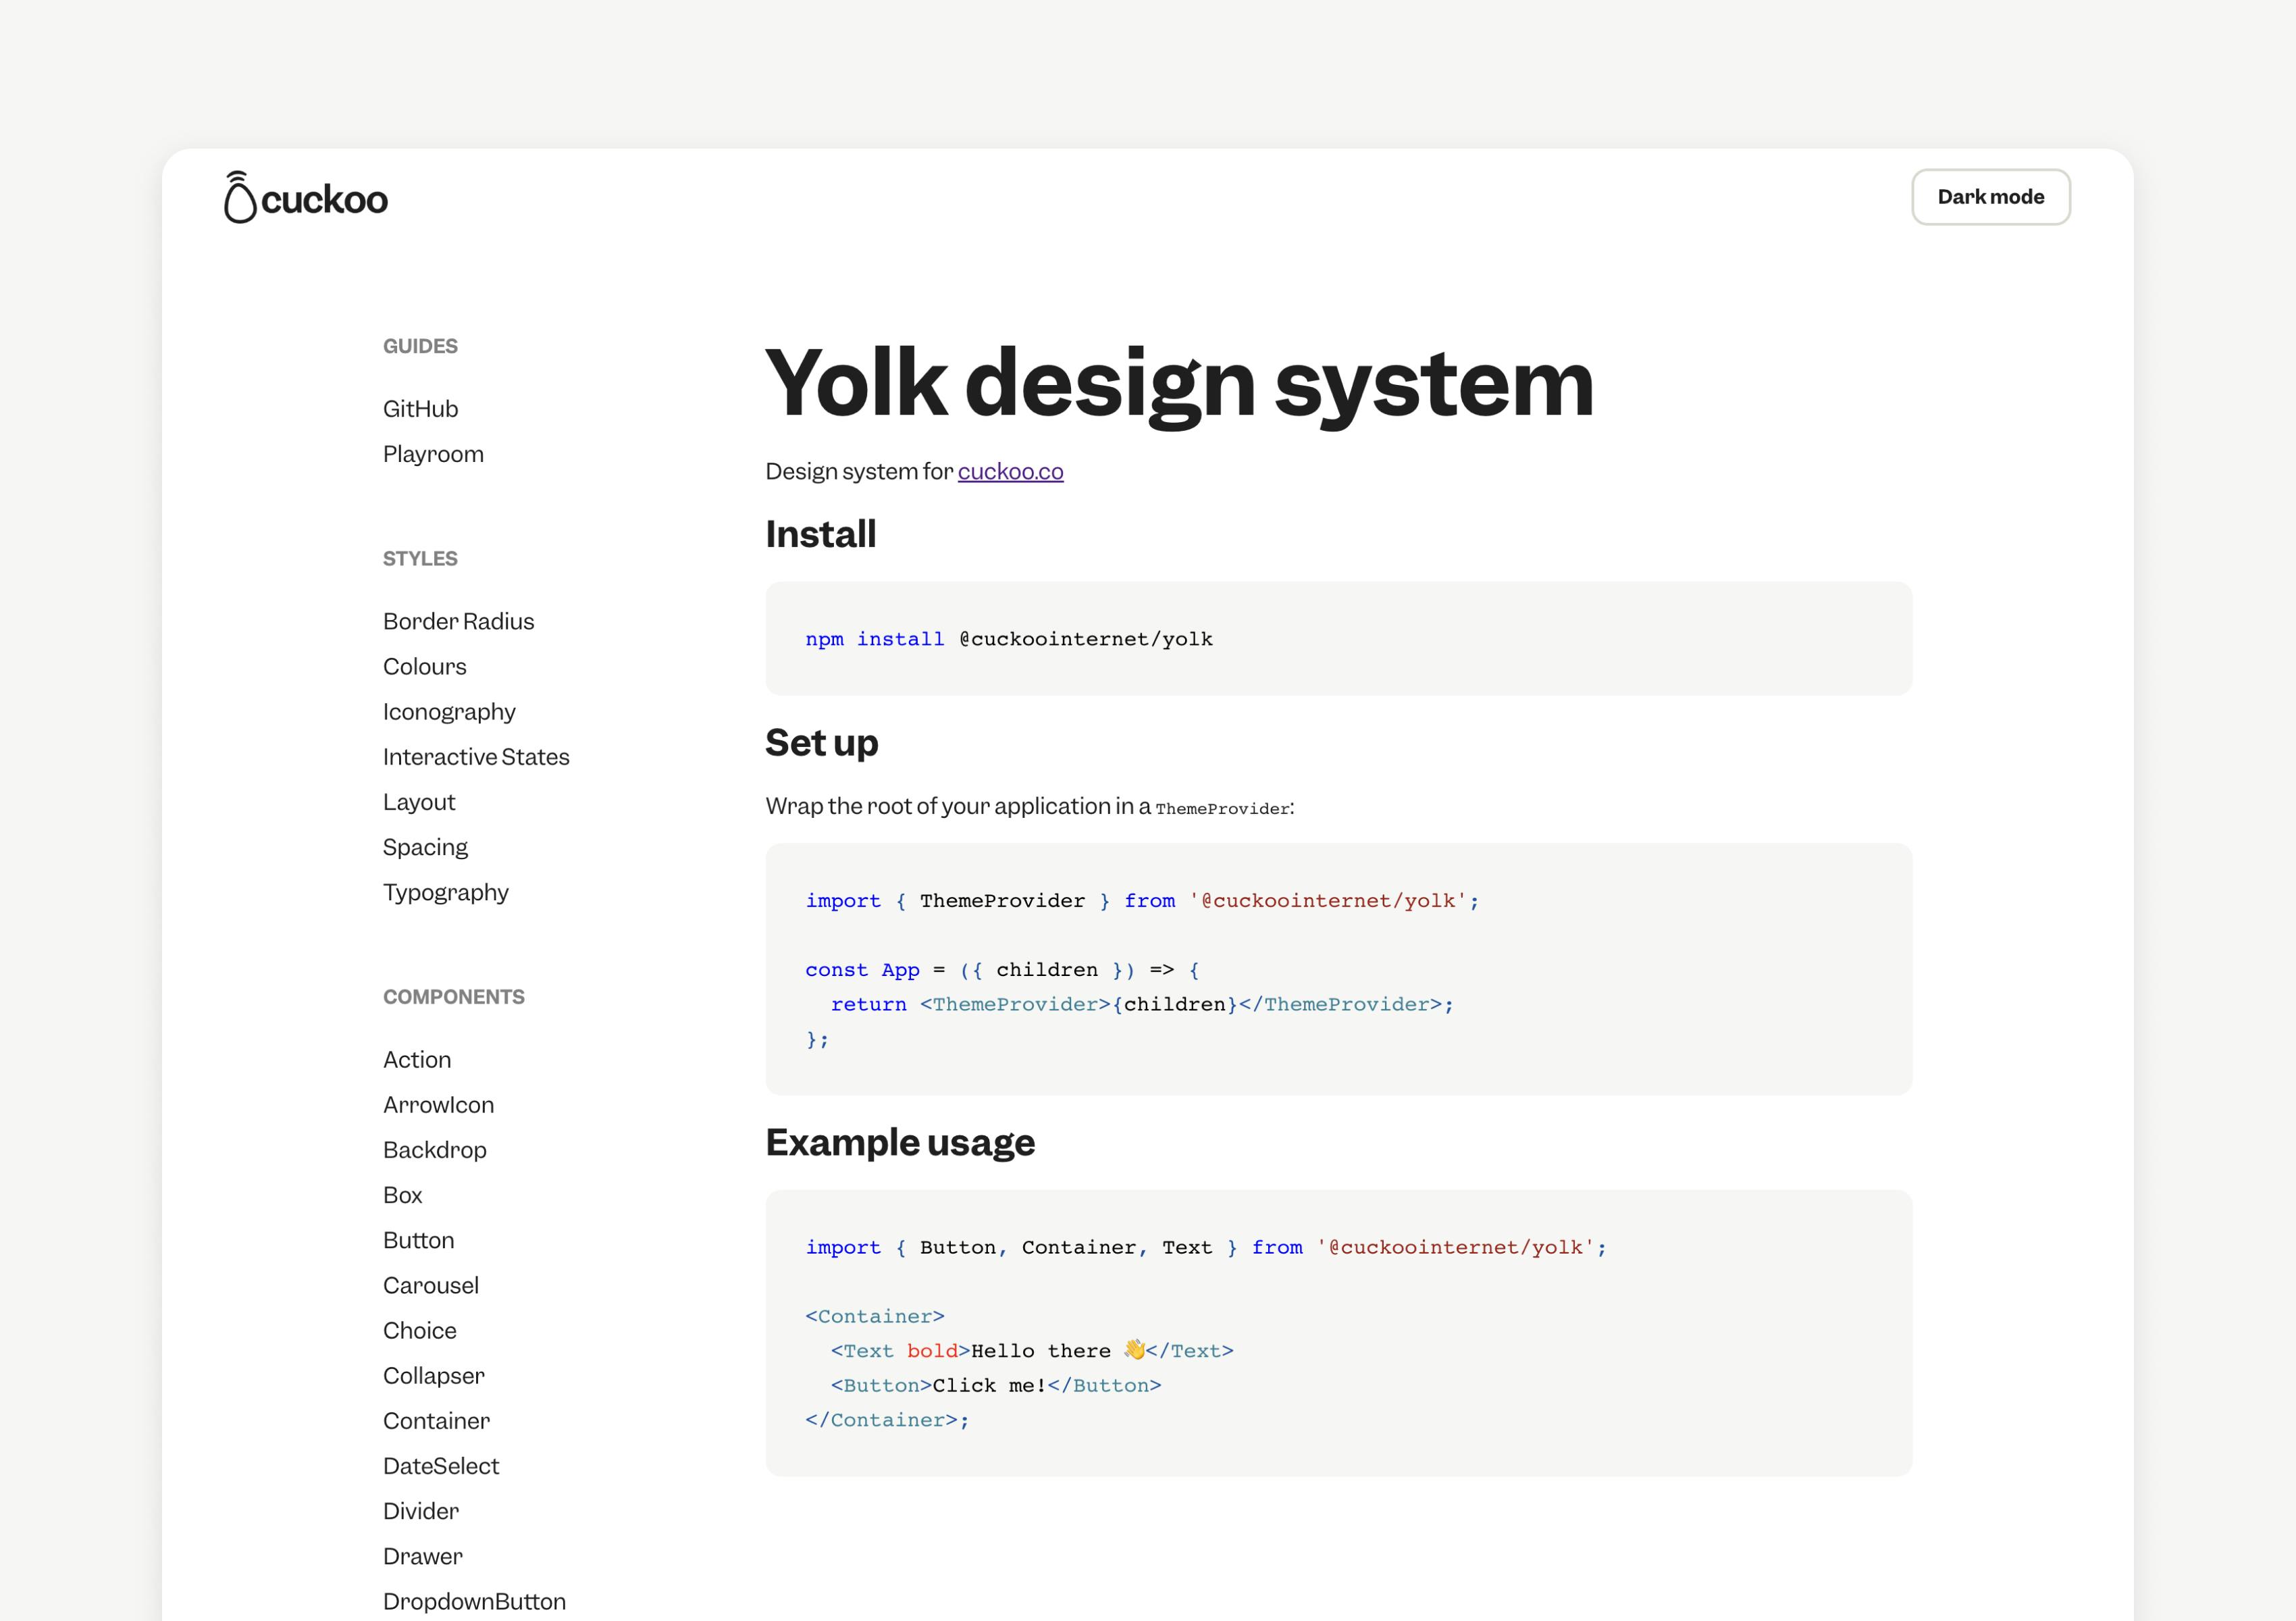Go to Spacing page

pyautogui.click(x=425, y=847)
